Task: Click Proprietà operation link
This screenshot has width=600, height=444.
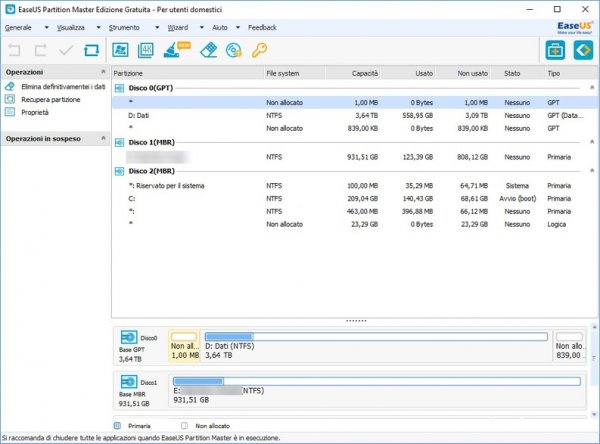Action: pyautogui.click(x=35, y=113)
